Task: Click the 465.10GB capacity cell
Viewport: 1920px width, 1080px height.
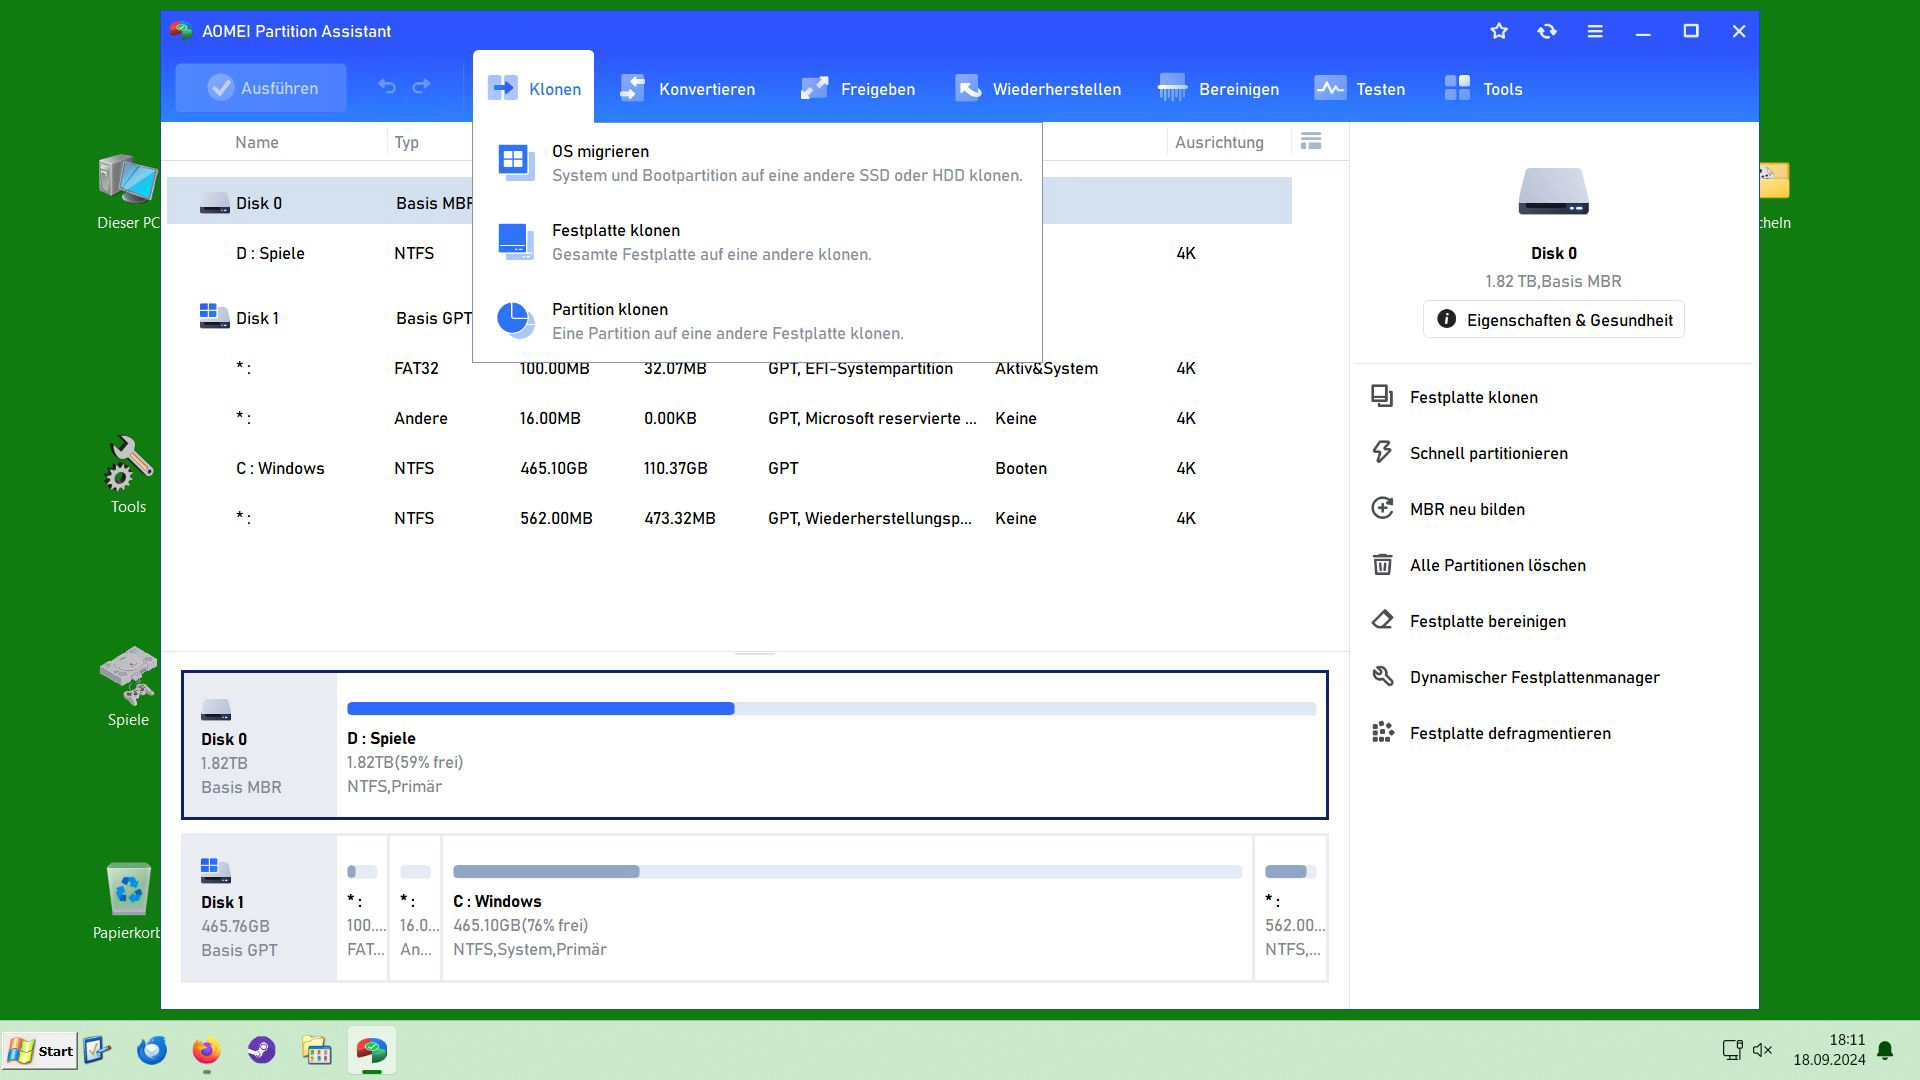Action: pyautogui.click(x=553, y=468)
